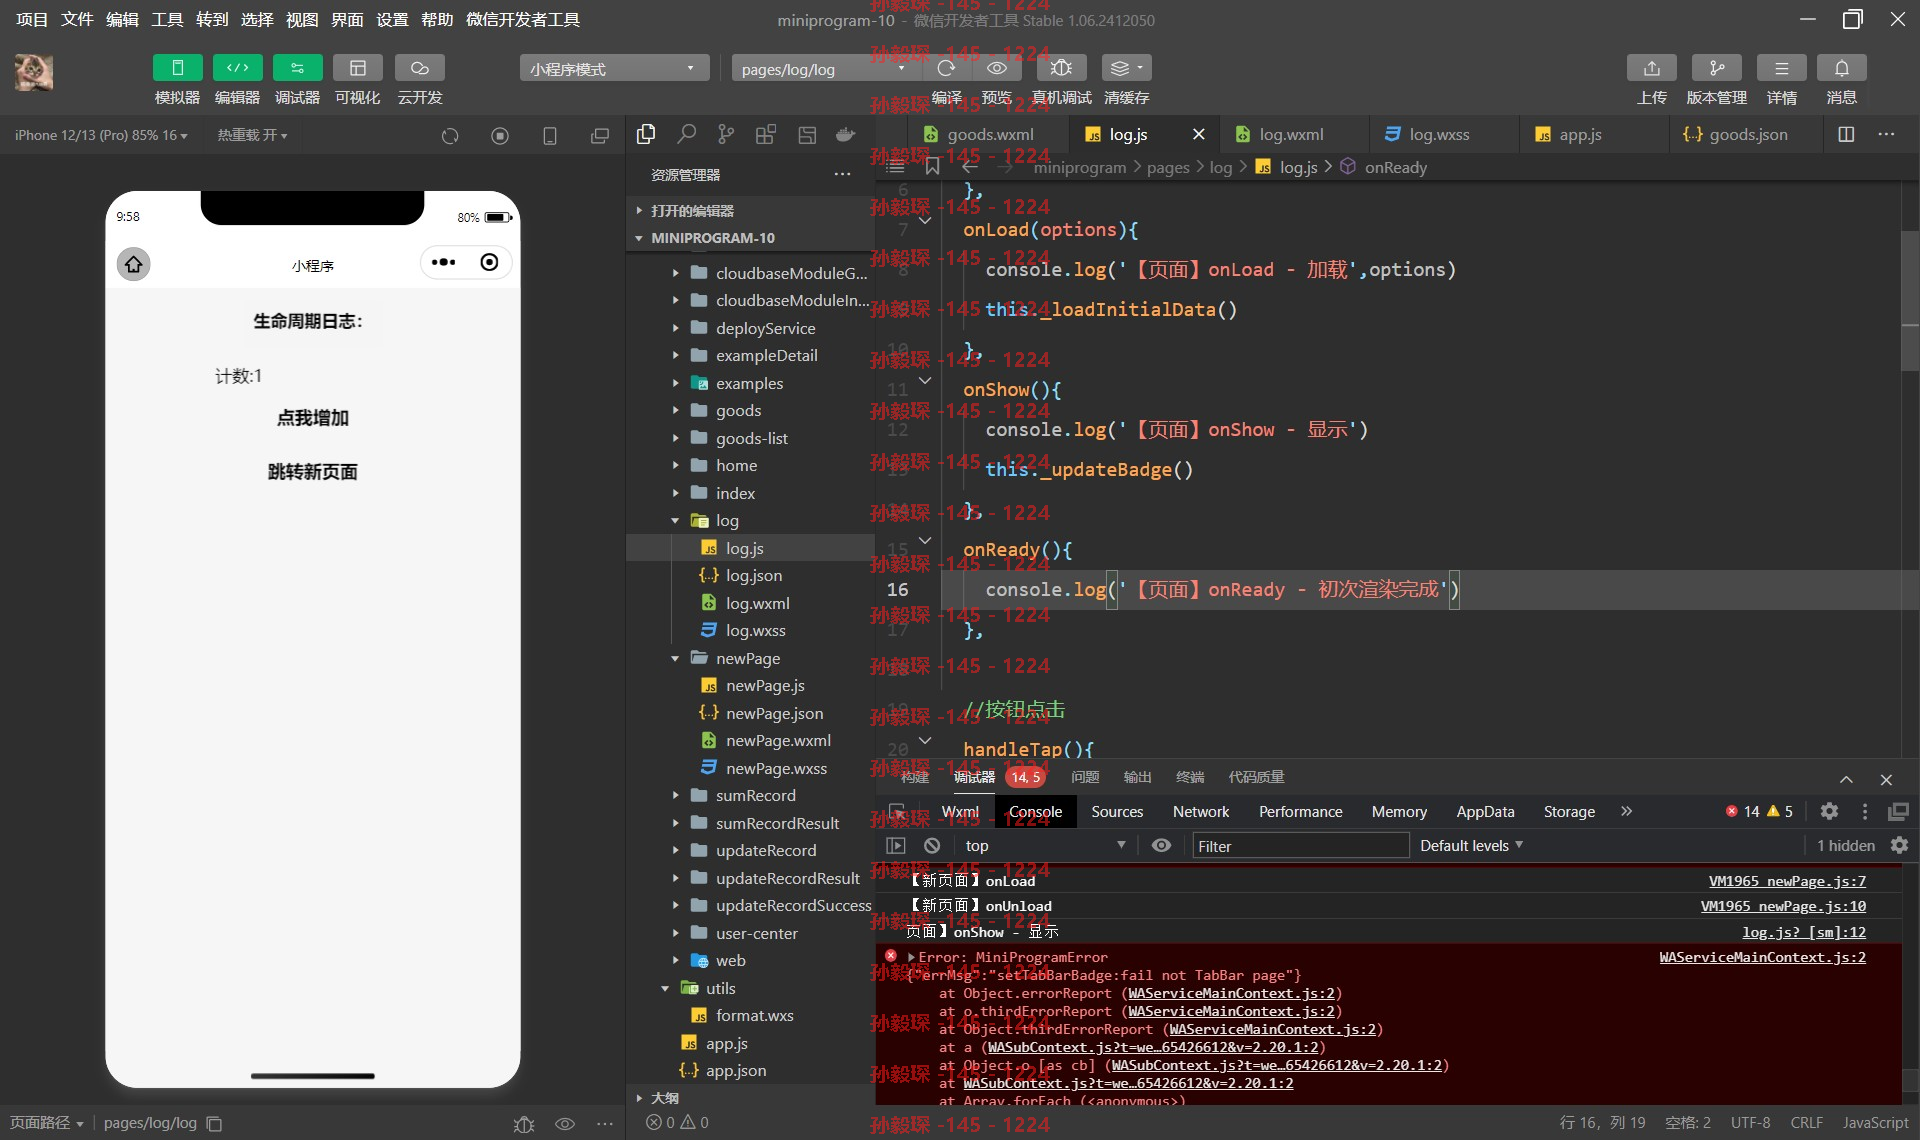Collapse the log folder
The height and width of the screenshot is (1140, 1920).
[x=750, y=520]
